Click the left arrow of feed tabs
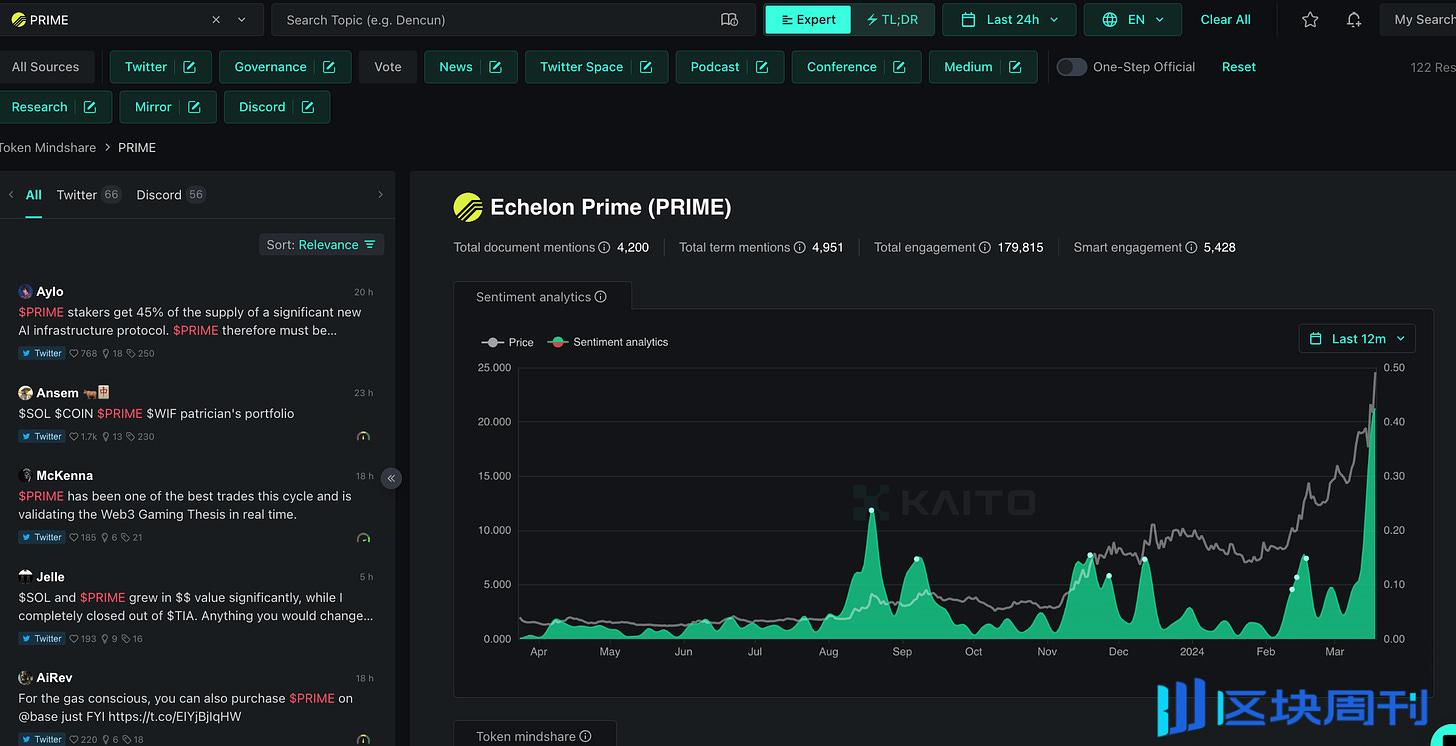1456x746 pixels. click(11, 195)
